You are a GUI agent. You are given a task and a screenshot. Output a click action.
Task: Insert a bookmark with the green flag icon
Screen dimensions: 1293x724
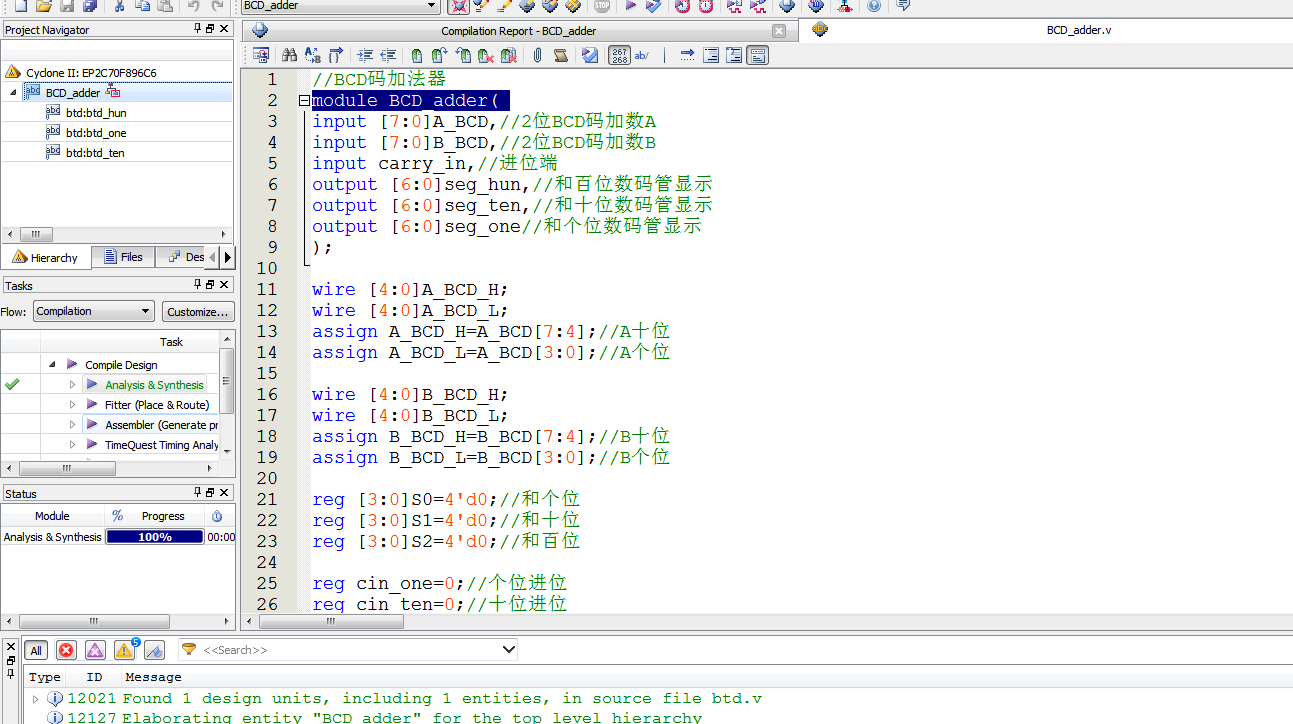(x=418, y=55)
